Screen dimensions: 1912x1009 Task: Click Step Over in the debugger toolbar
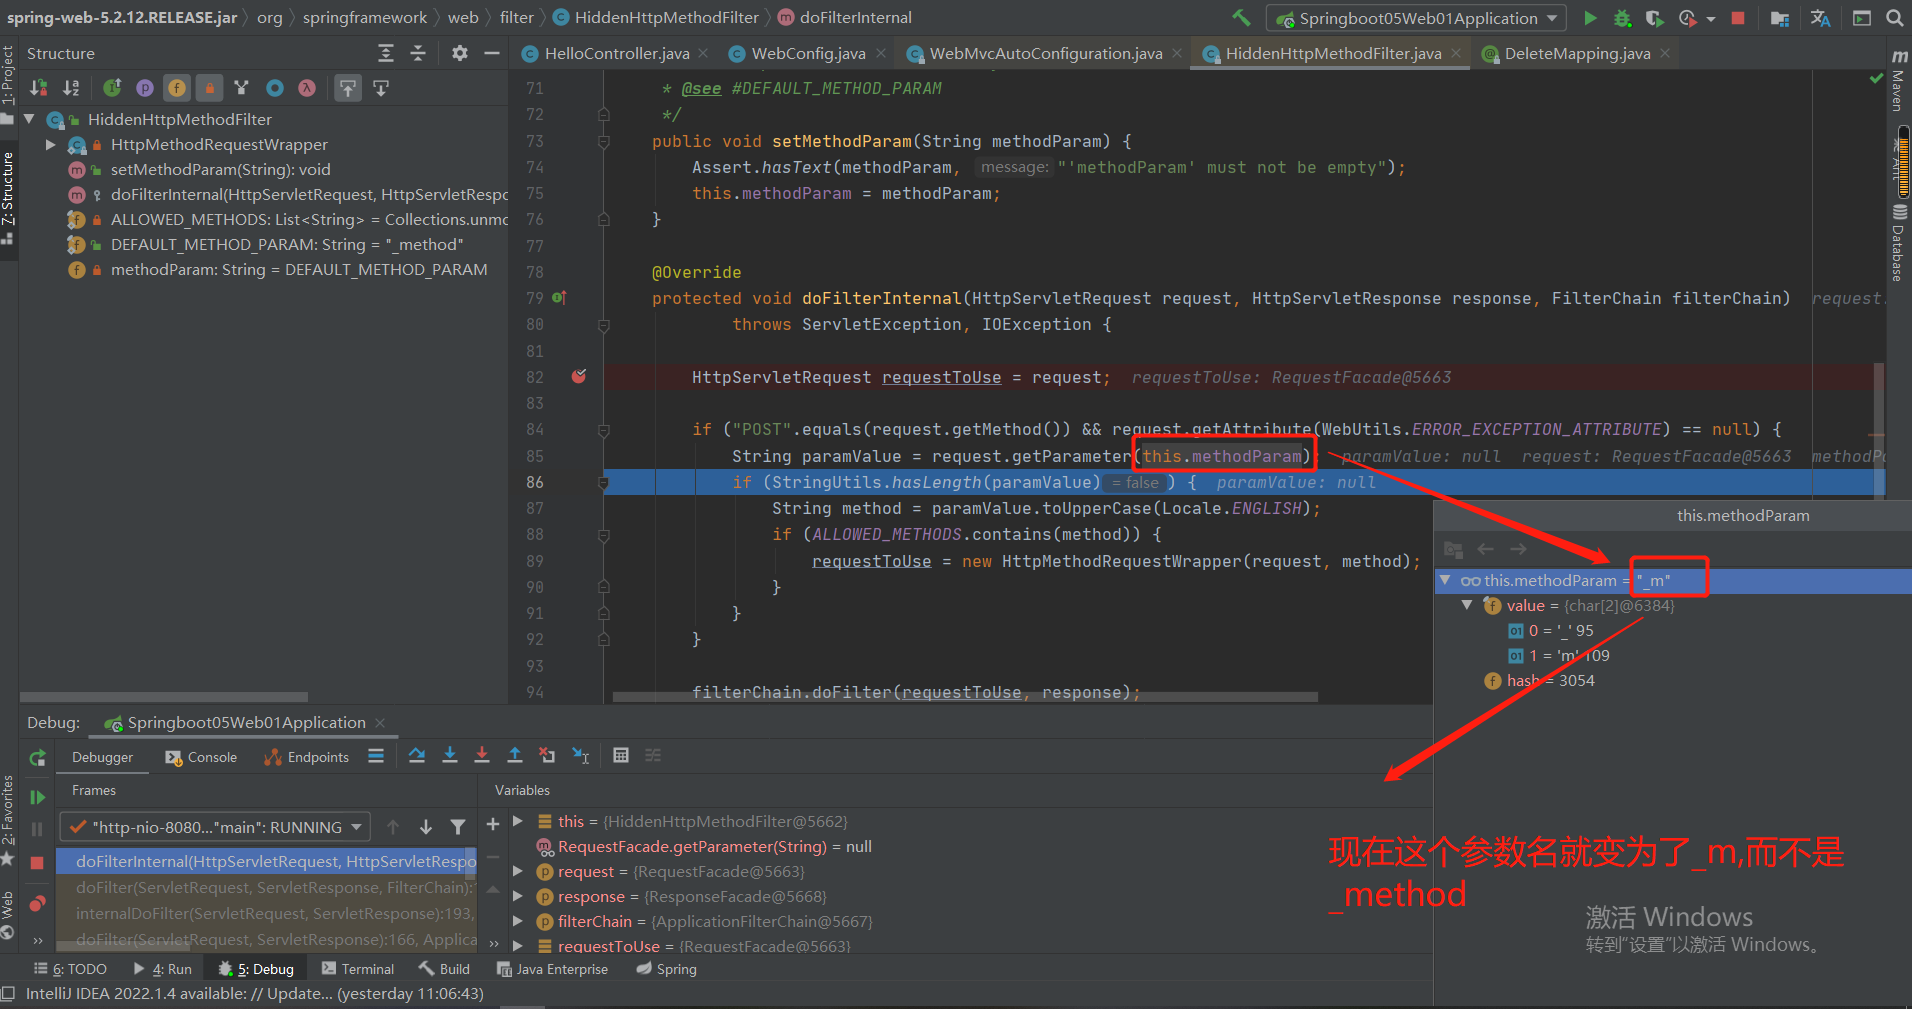tap(417, 755)
